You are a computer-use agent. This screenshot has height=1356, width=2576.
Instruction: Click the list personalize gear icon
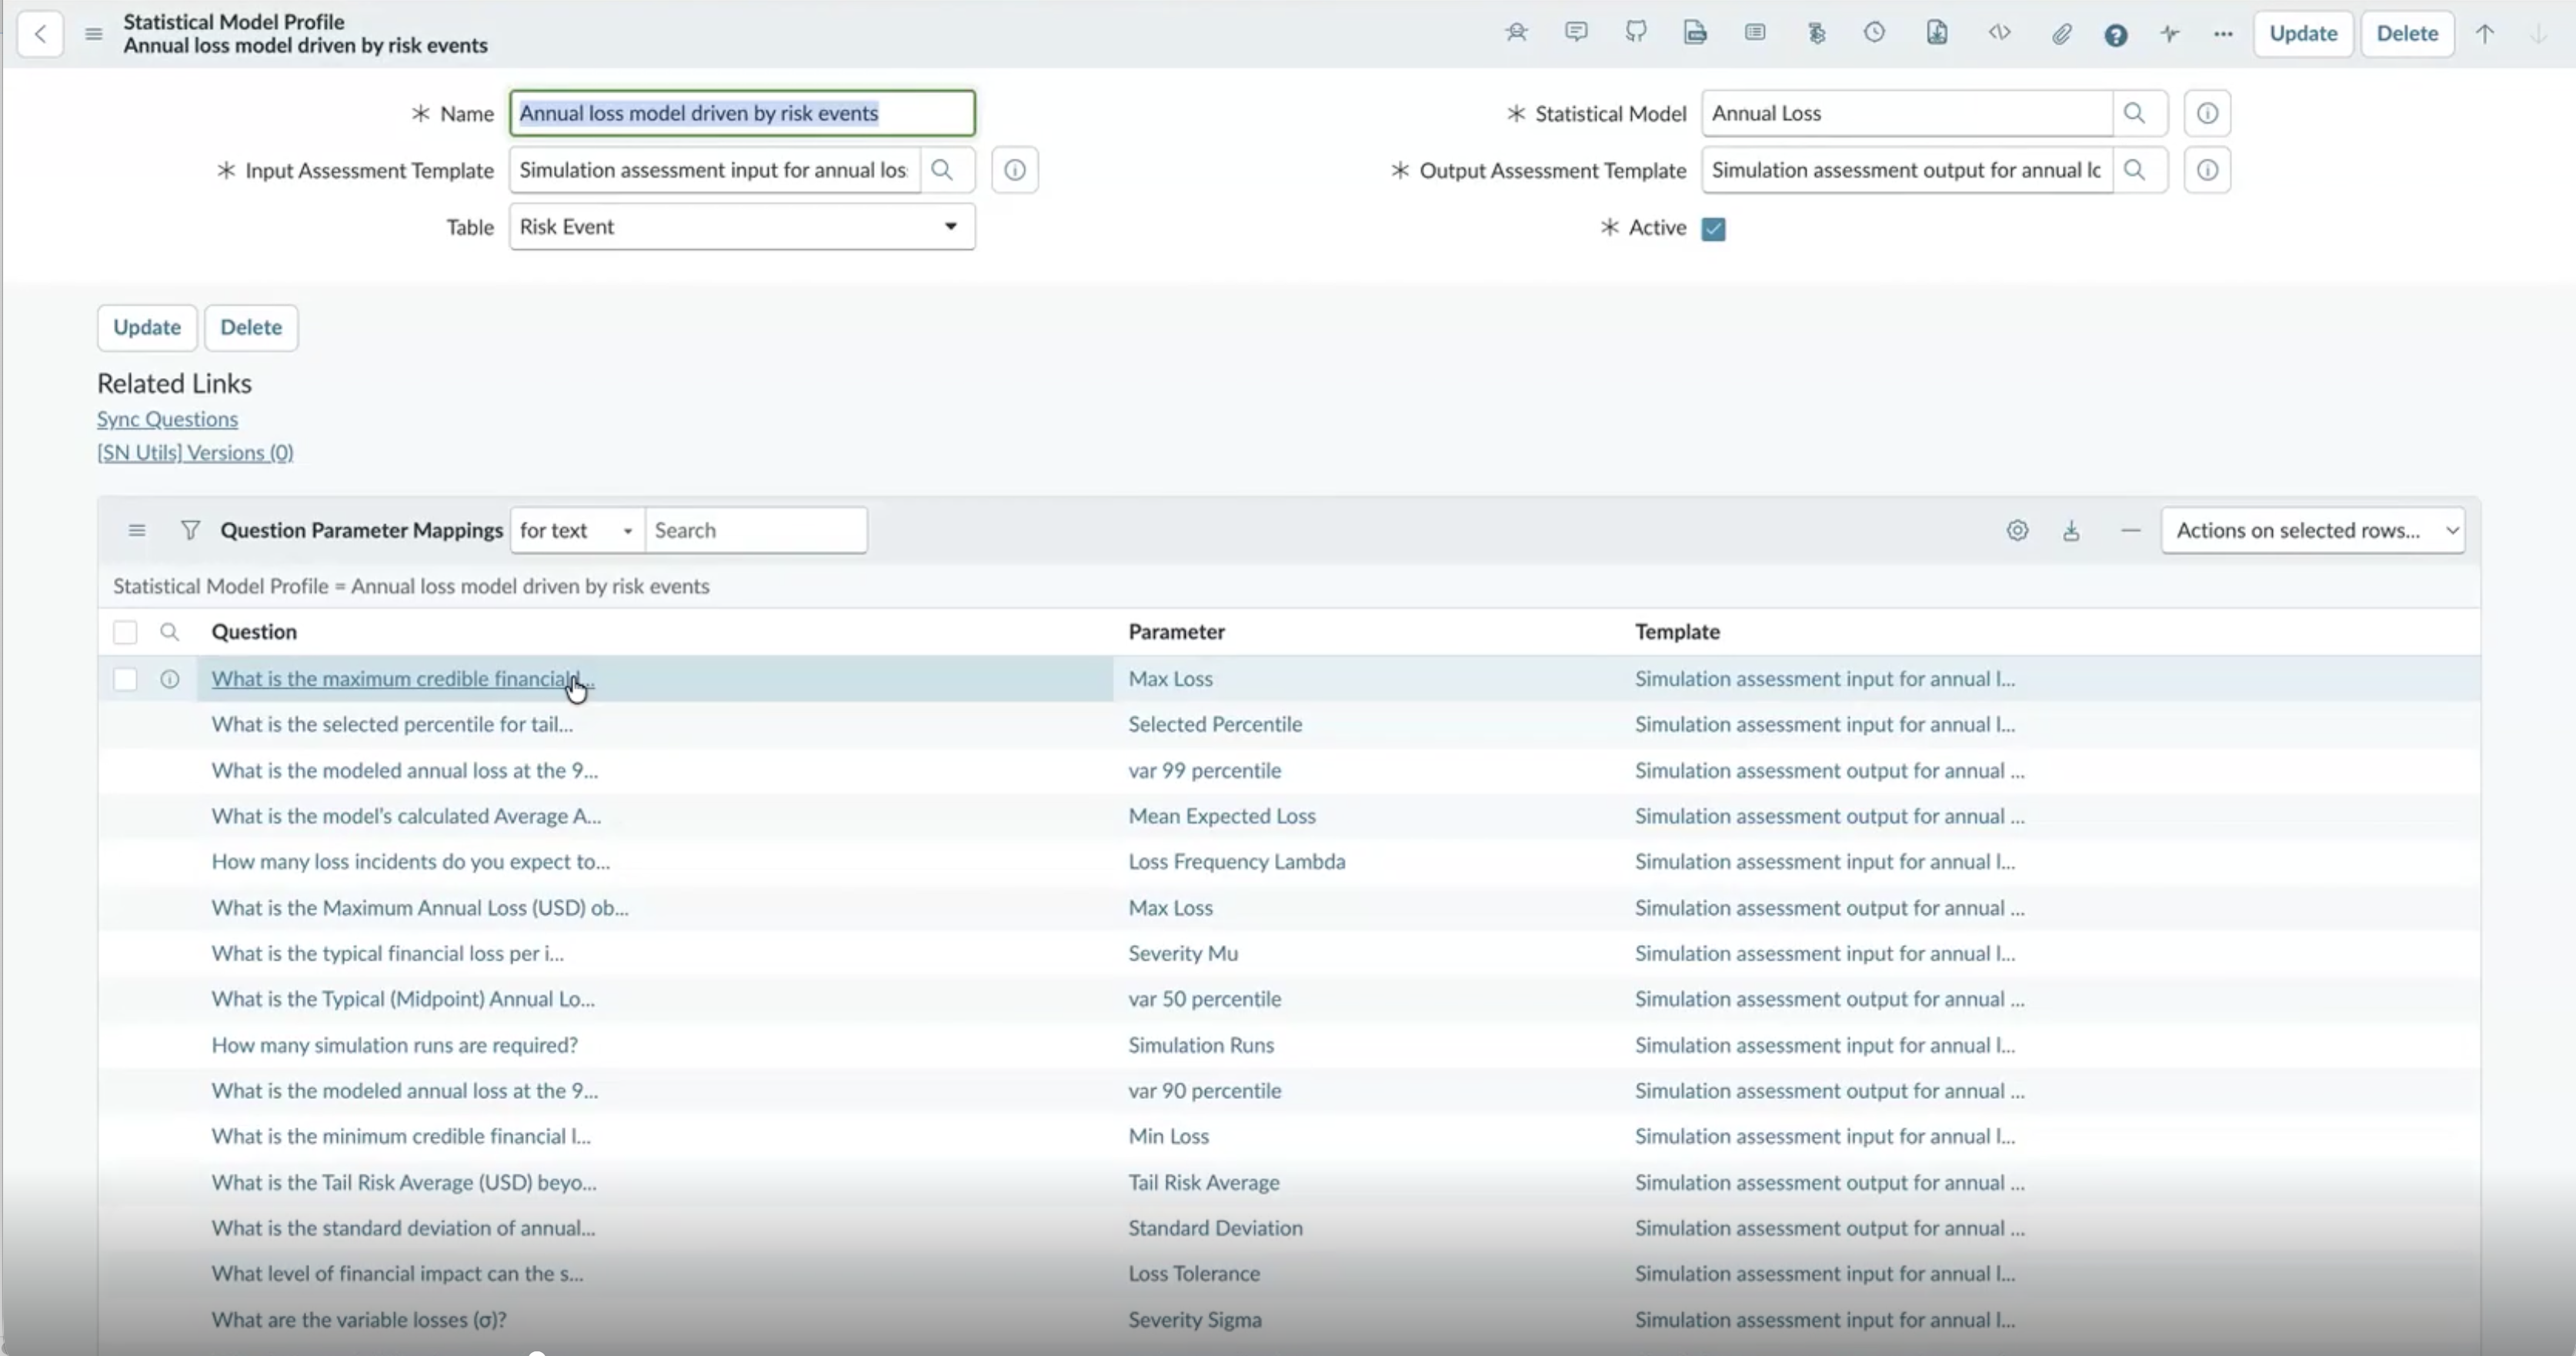pyautogui.click(x=2017, y=530)
